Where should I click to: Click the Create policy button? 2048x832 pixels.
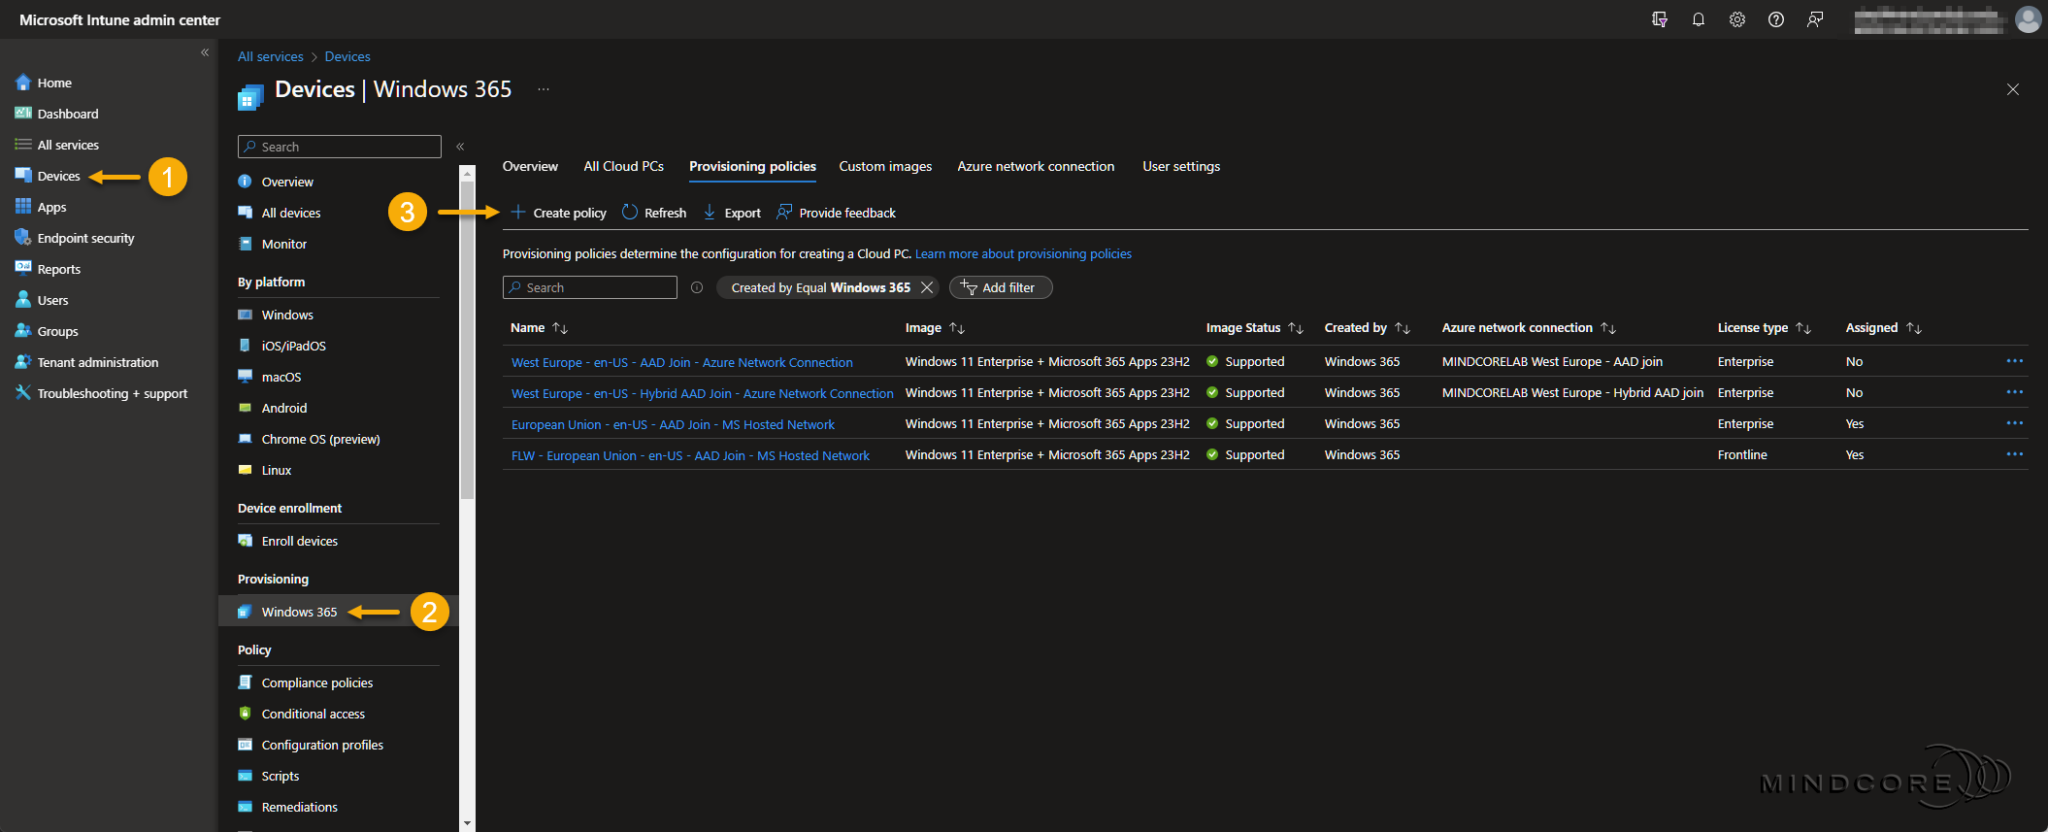coord(559,213)
